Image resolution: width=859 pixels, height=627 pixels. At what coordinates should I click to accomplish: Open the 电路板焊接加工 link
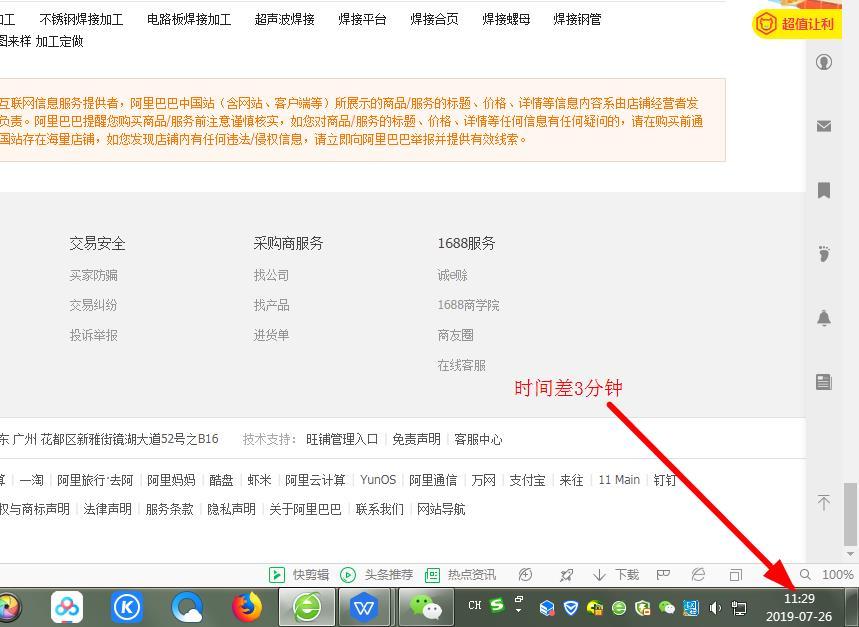[x=189, y=20]
